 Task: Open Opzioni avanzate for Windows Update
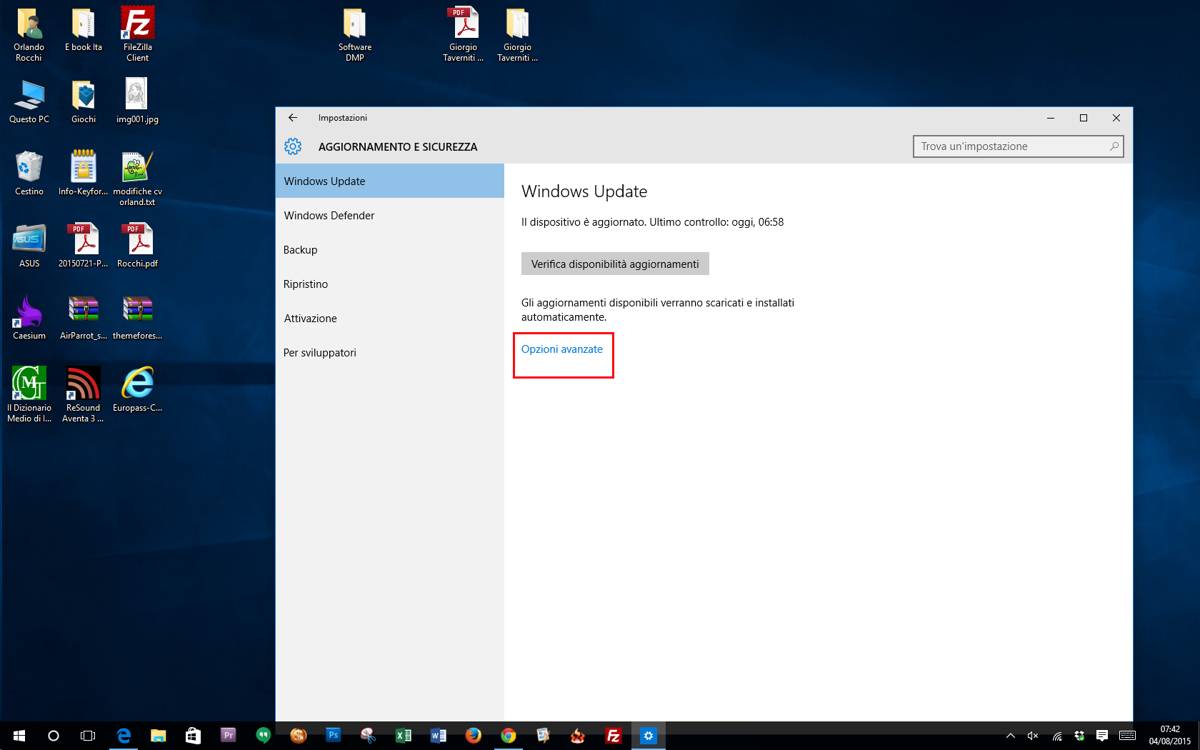tap(561, 350)
